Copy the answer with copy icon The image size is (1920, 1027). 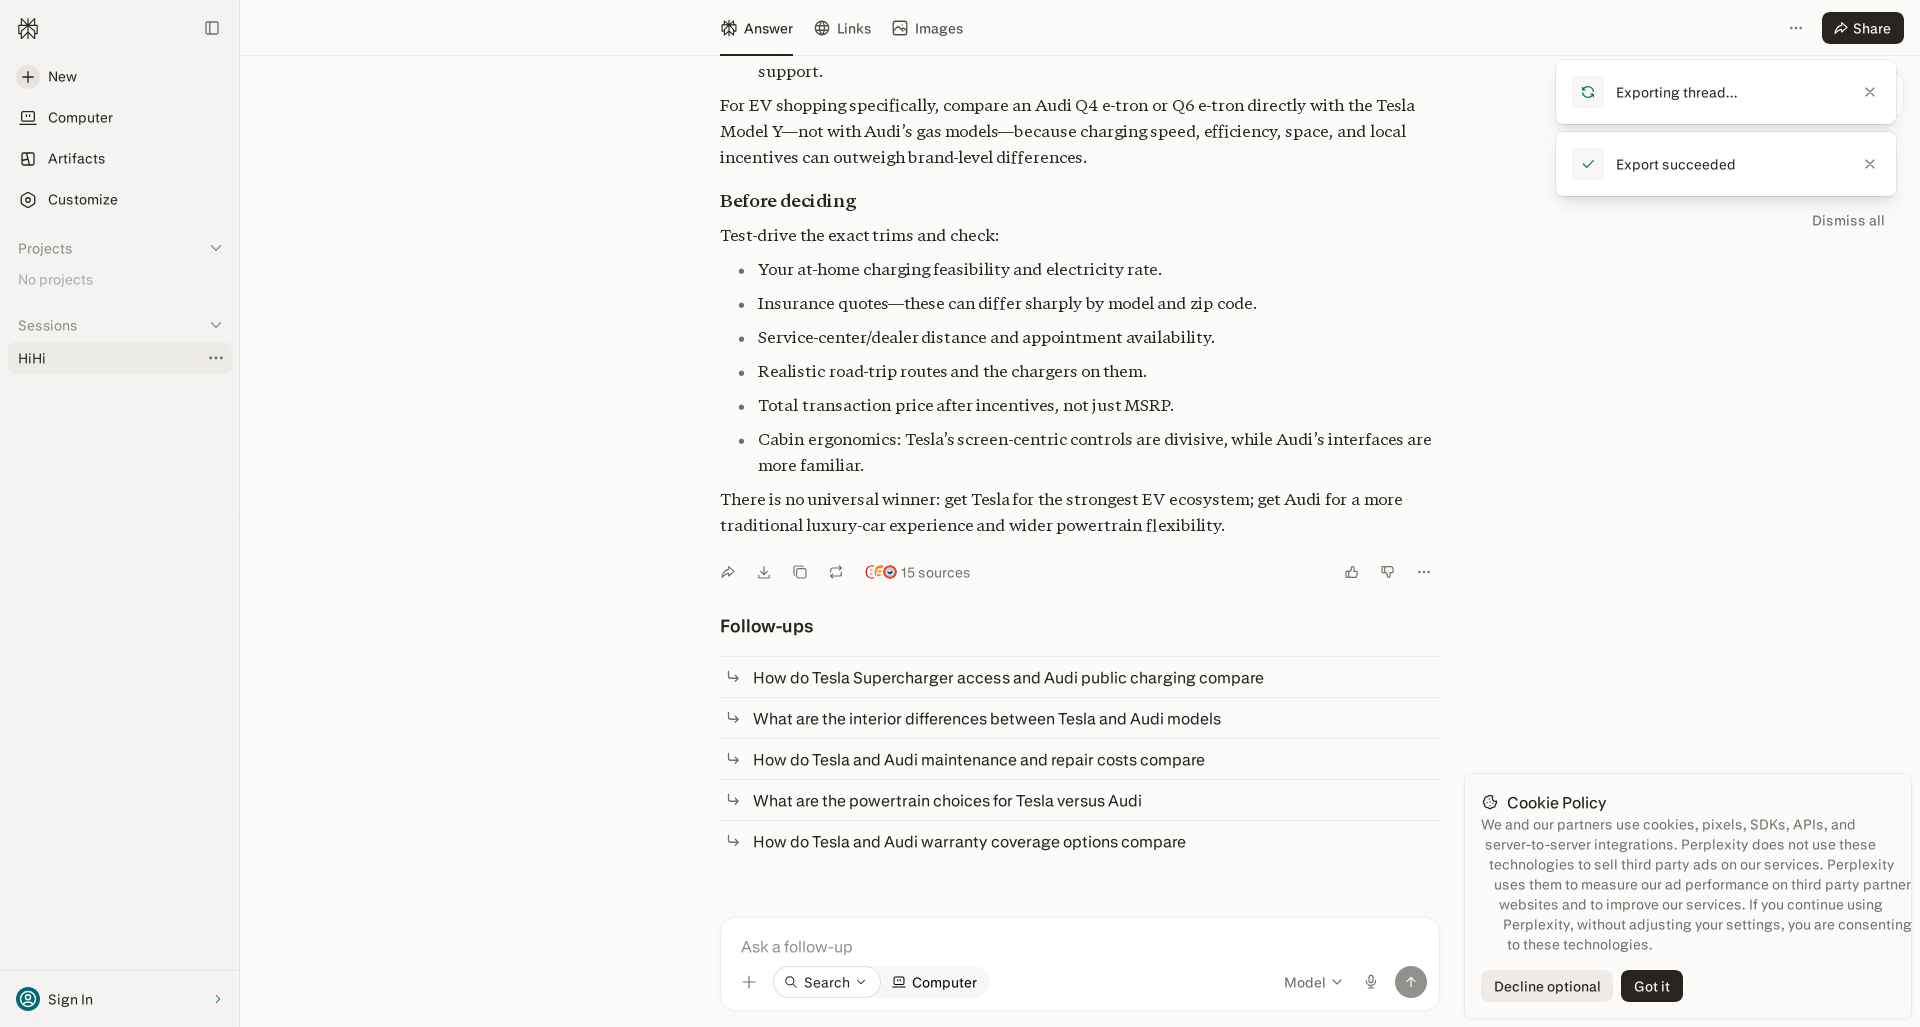click(x=800, y=572)
